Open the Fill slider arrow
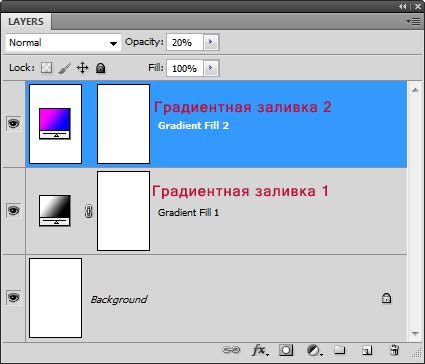This screenshot has height=364, width=425. [211, 68]
